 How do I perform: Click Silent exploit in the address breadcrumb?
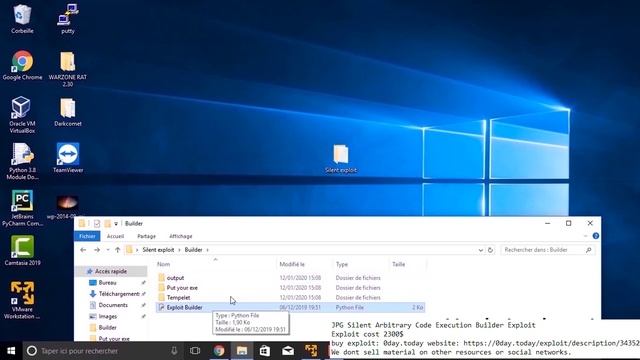pos(158,250)
